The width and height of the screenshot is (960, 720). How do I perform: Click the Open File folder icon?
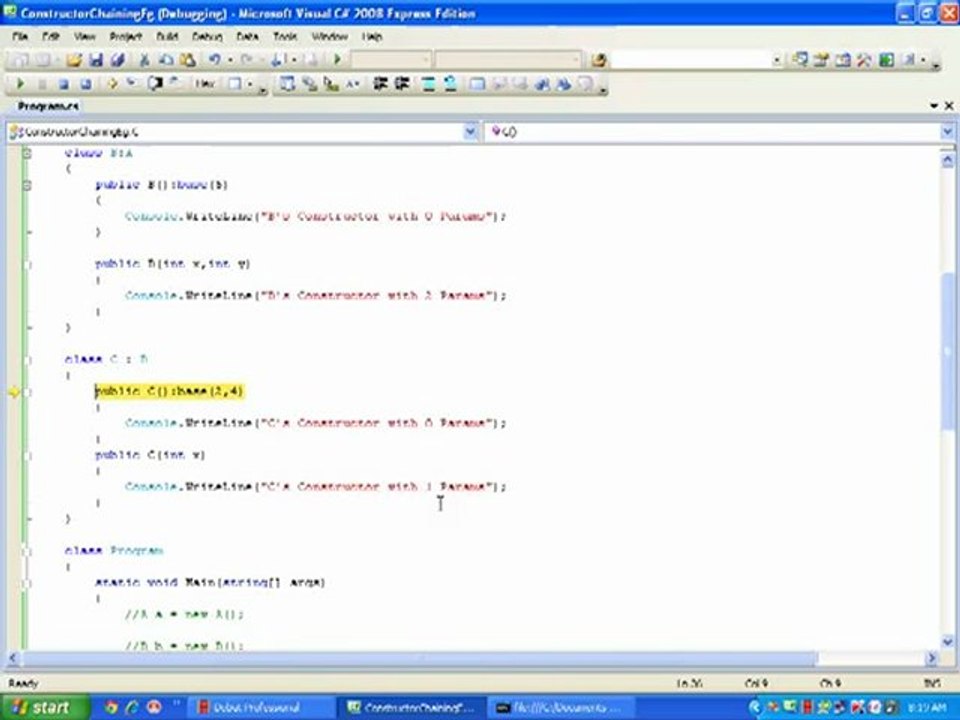click(x=74, y=60)
